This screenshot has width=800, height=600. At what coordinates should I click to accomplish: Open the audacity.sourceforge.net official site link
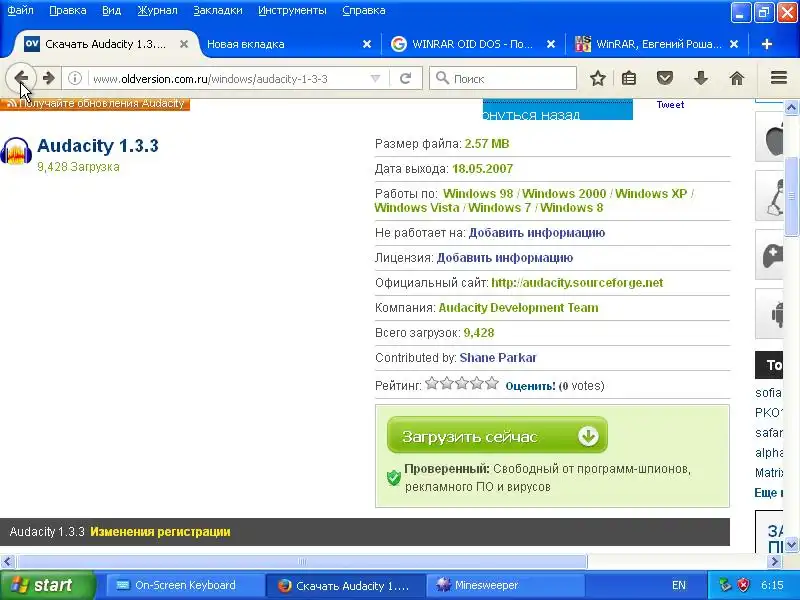point(577,283)
